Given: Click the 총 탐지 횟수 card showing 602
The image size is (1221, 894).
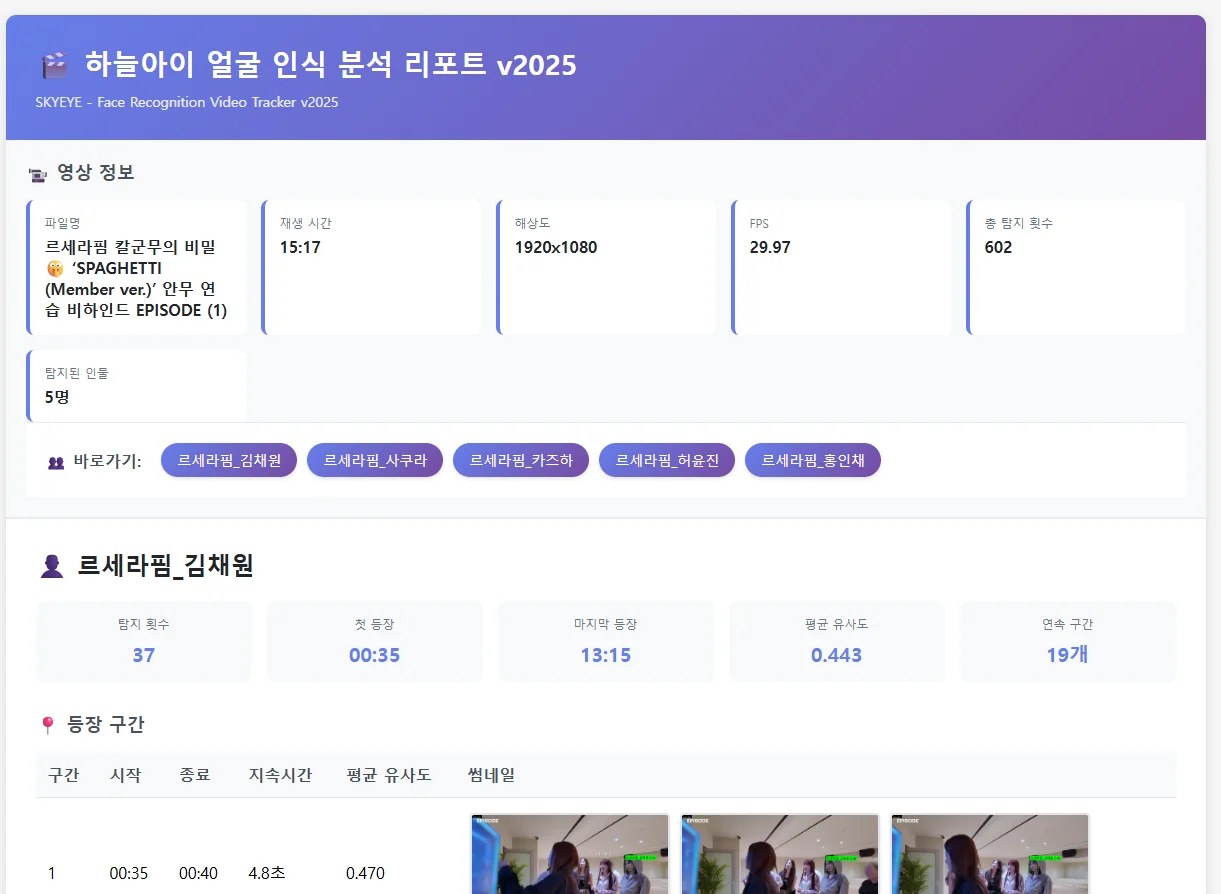Looking at the screenshot, I should pyautogui.click(x=1075, y=267).
